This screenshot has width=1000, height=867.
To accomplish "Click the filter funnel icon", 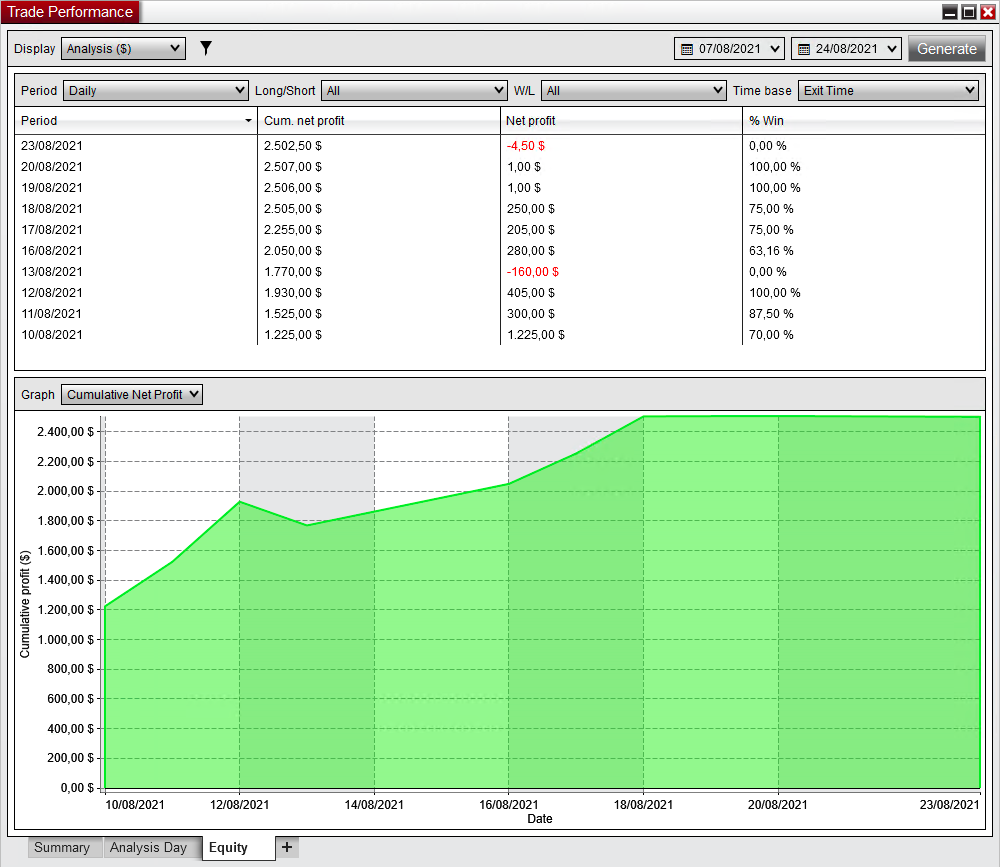I will click(x=206, y=48).
